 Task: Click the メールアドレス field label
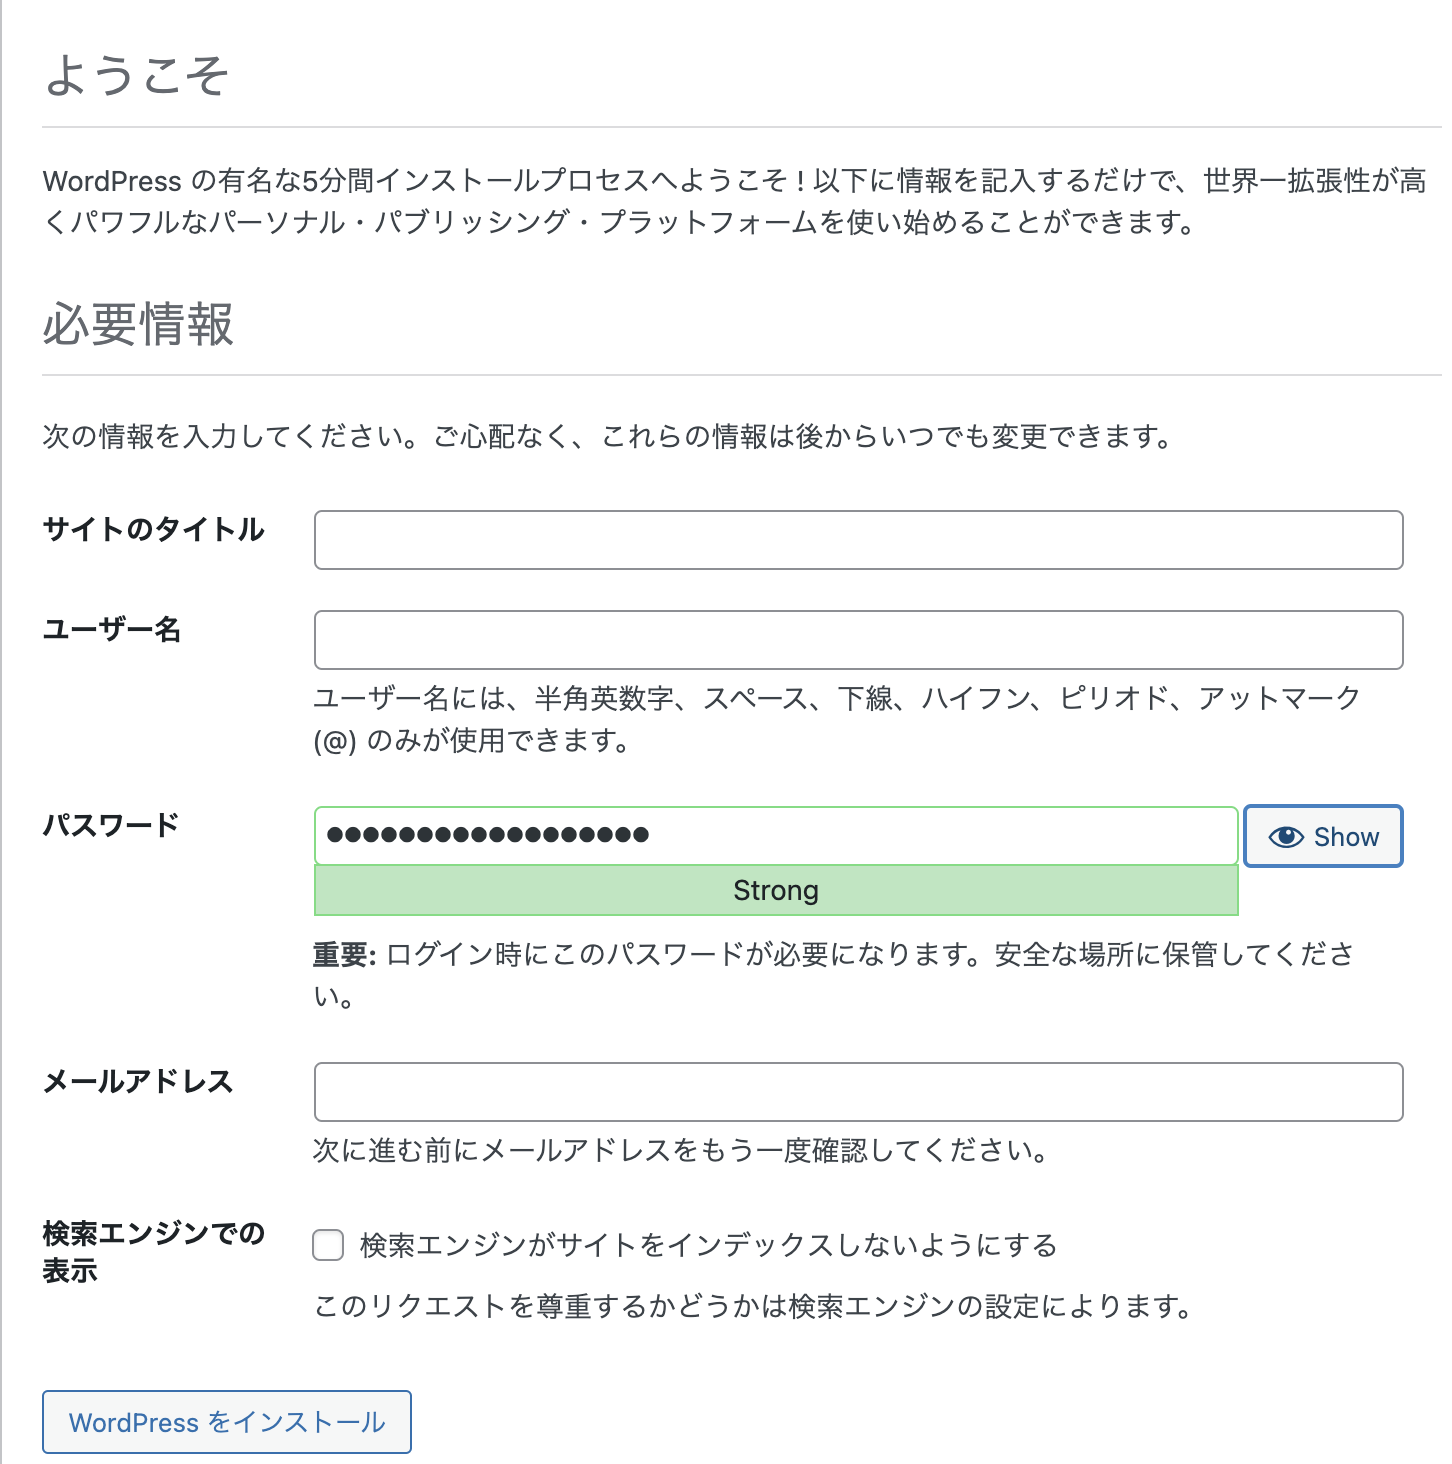138,1081
